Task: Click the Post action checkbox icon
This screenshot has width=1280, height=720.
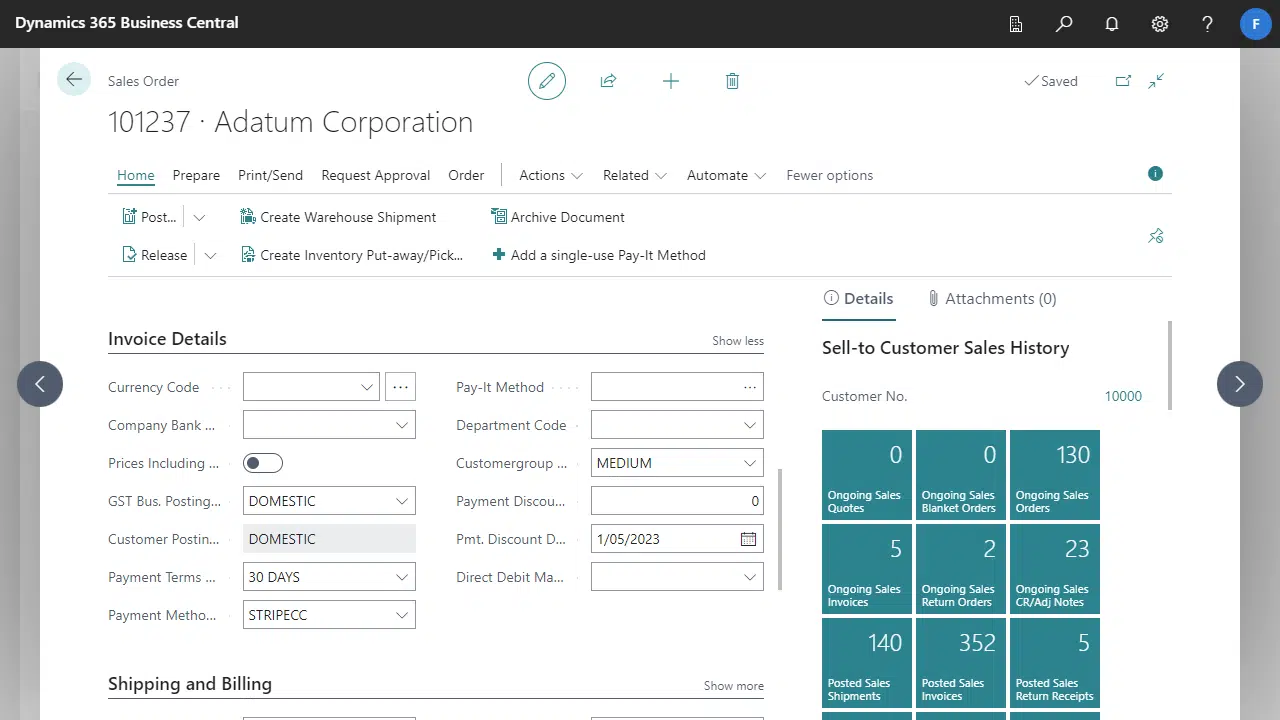Action: [129, 217]
